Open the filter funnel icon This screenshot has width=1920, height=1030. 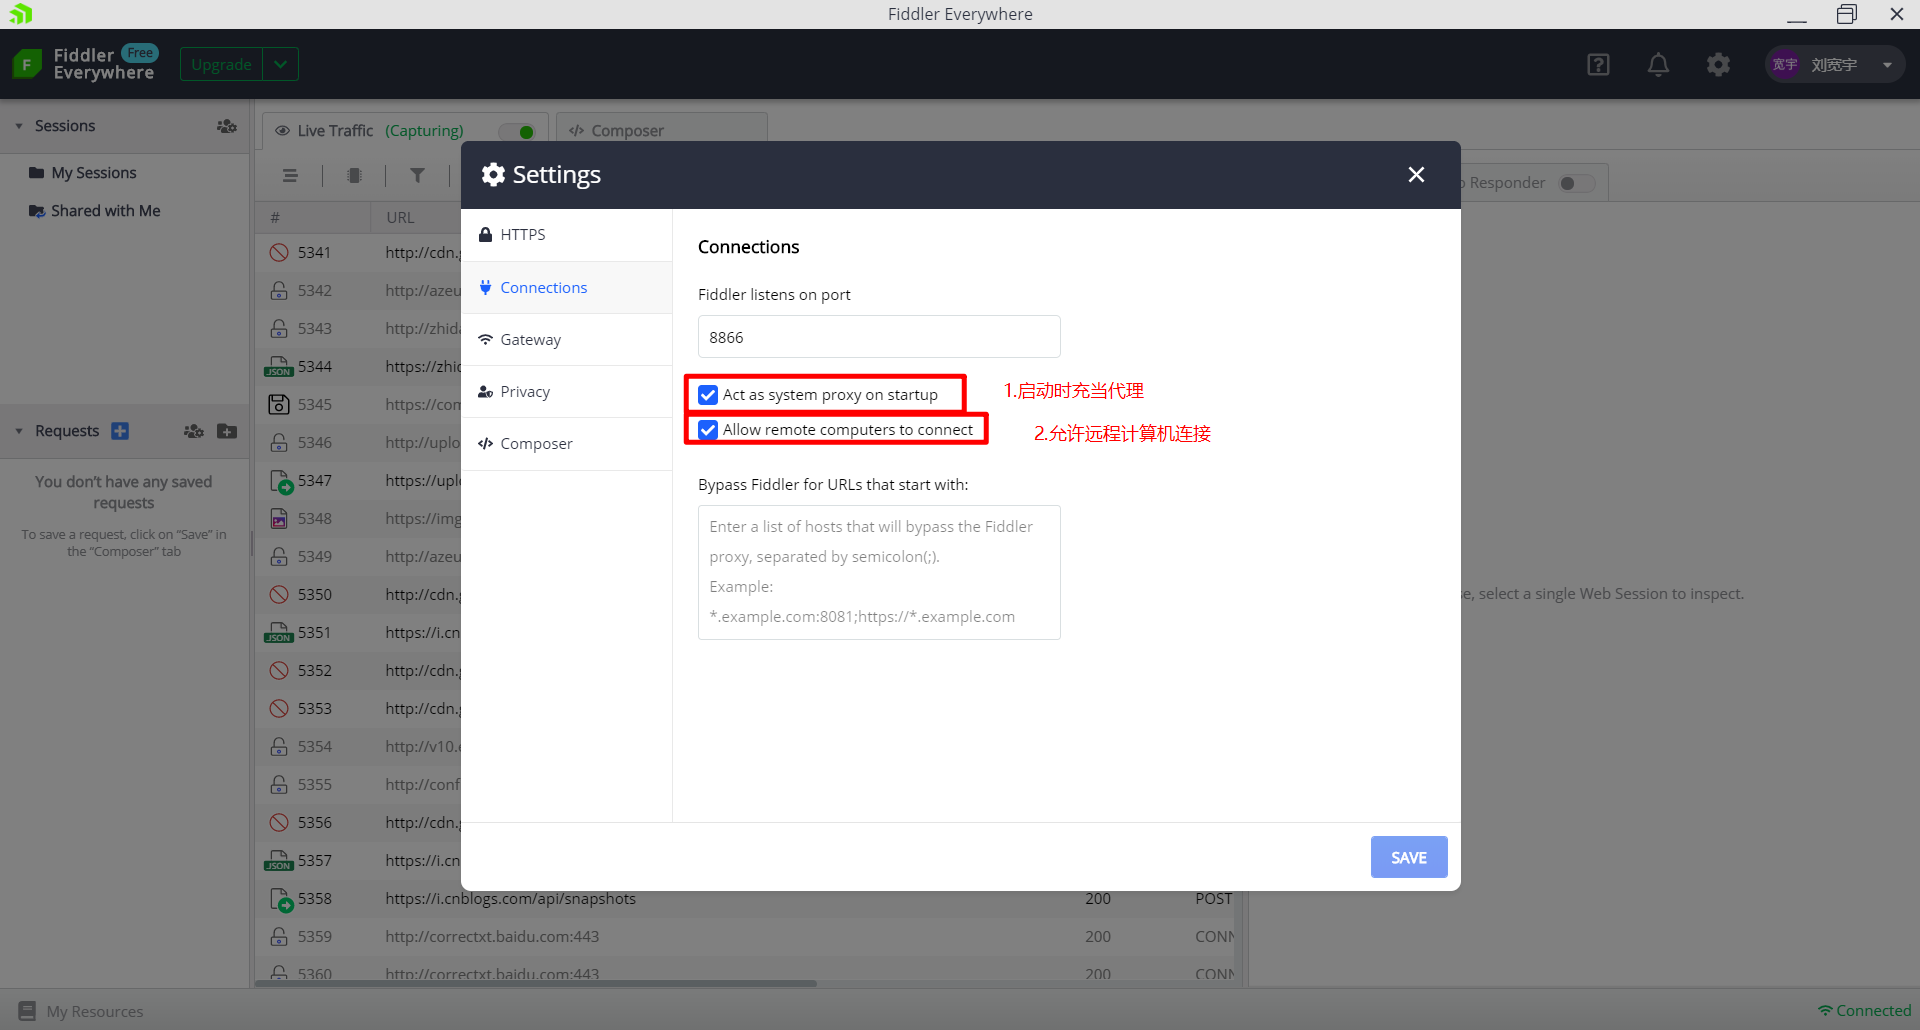418,176
